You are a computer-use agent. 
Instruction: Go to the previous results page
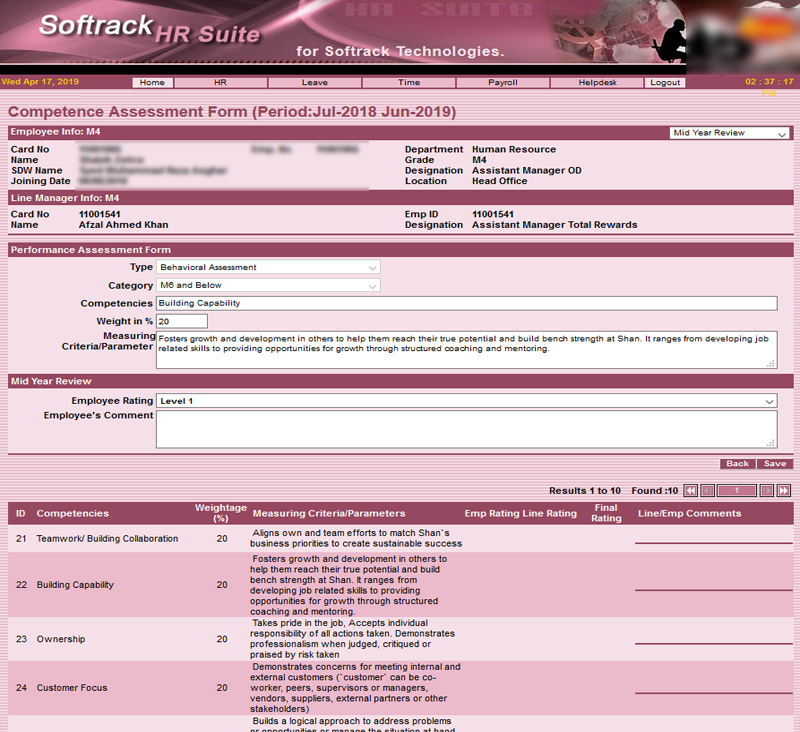(x=707, y=491)
